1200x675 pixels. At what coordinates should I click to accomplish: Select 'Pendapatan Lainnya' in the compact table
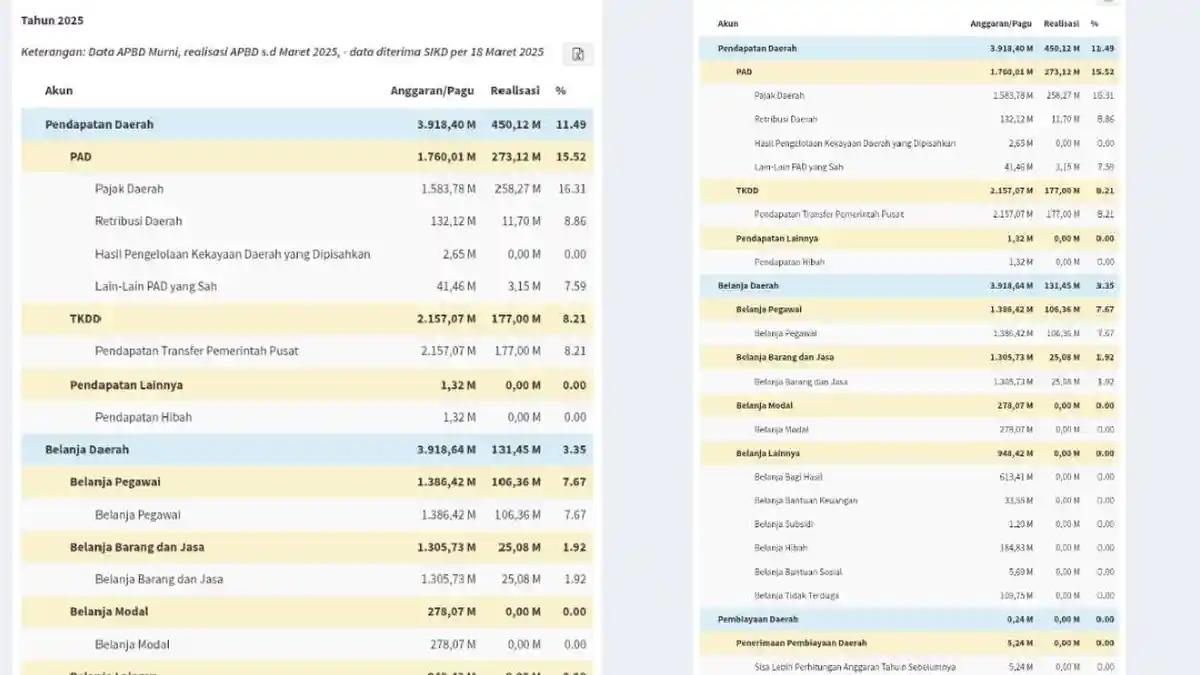(777, 238)
